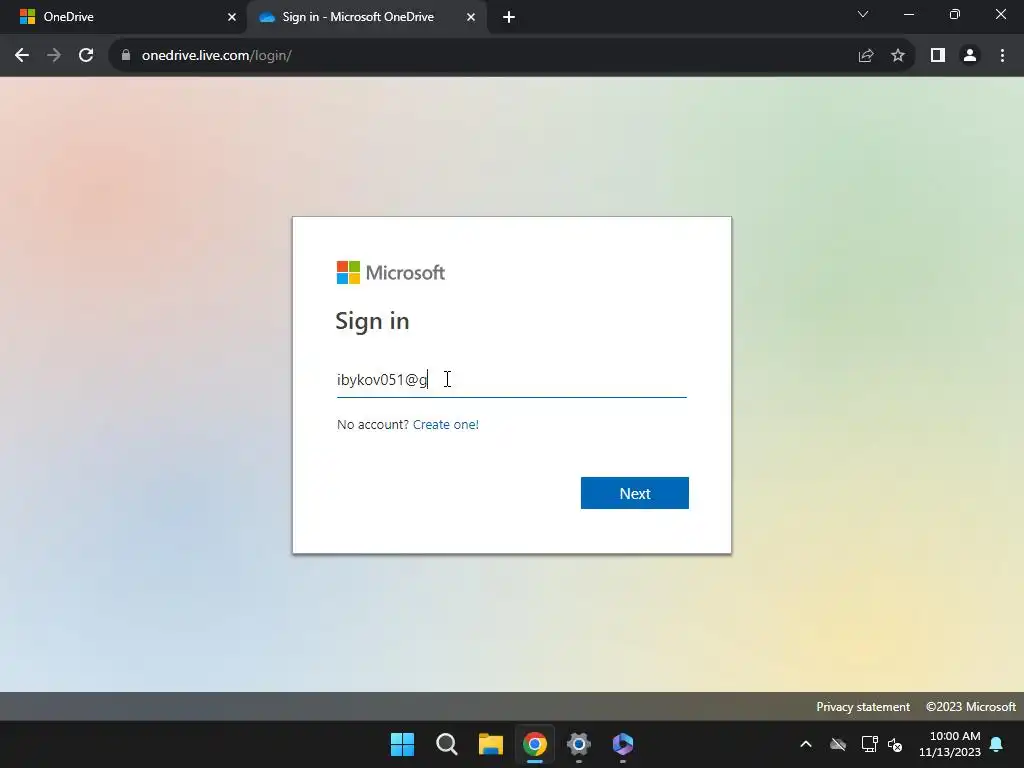View site information via lock icon
The image size is (1024, 768).
pos(126,56)
